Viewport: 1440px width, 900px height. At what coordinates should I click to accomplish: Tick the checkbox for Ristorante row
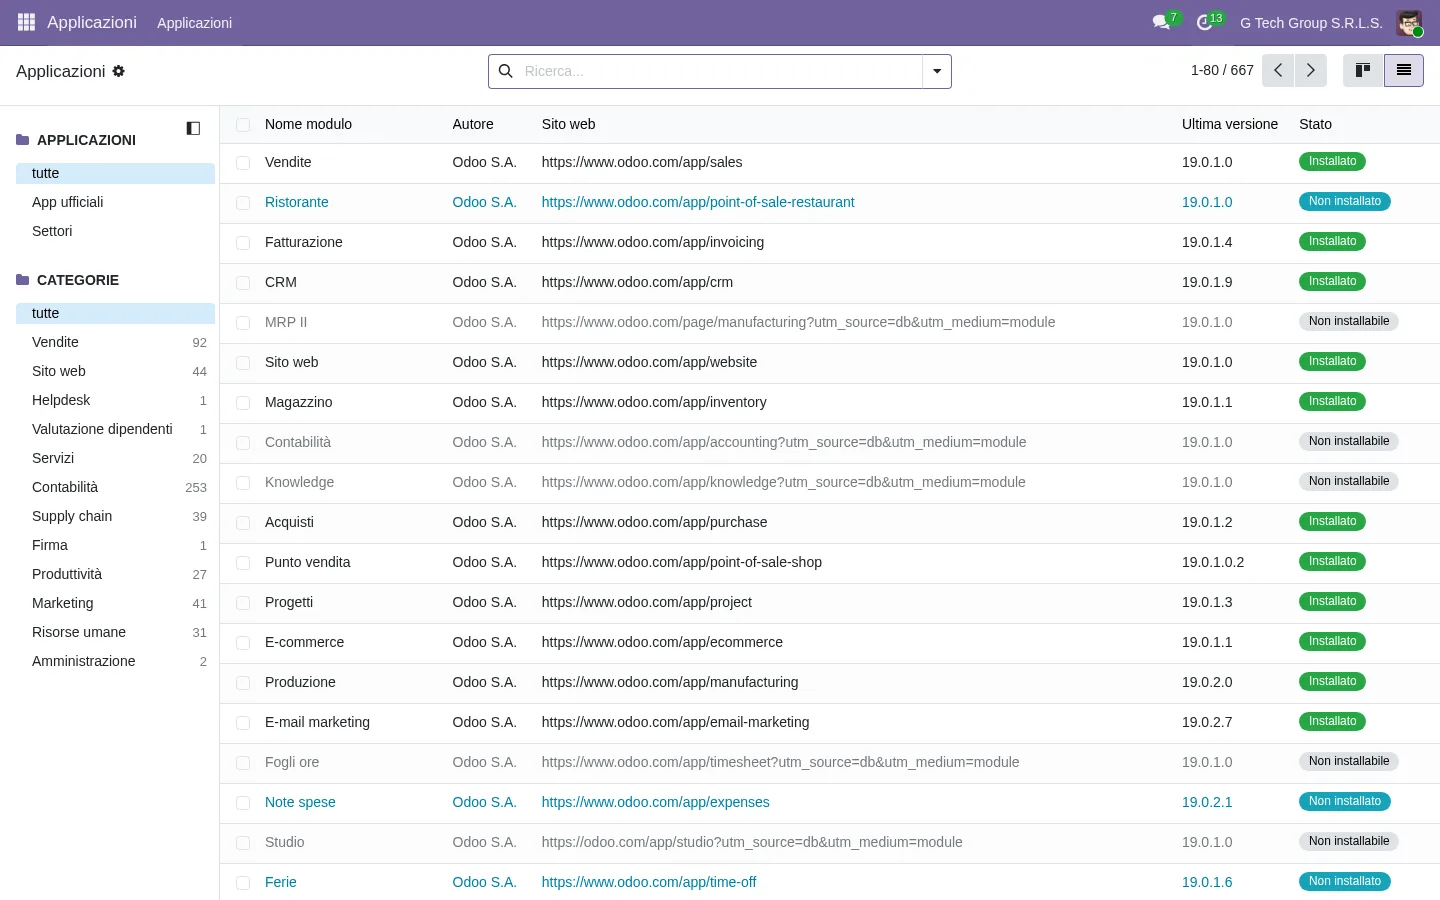[x=243, y=203]
